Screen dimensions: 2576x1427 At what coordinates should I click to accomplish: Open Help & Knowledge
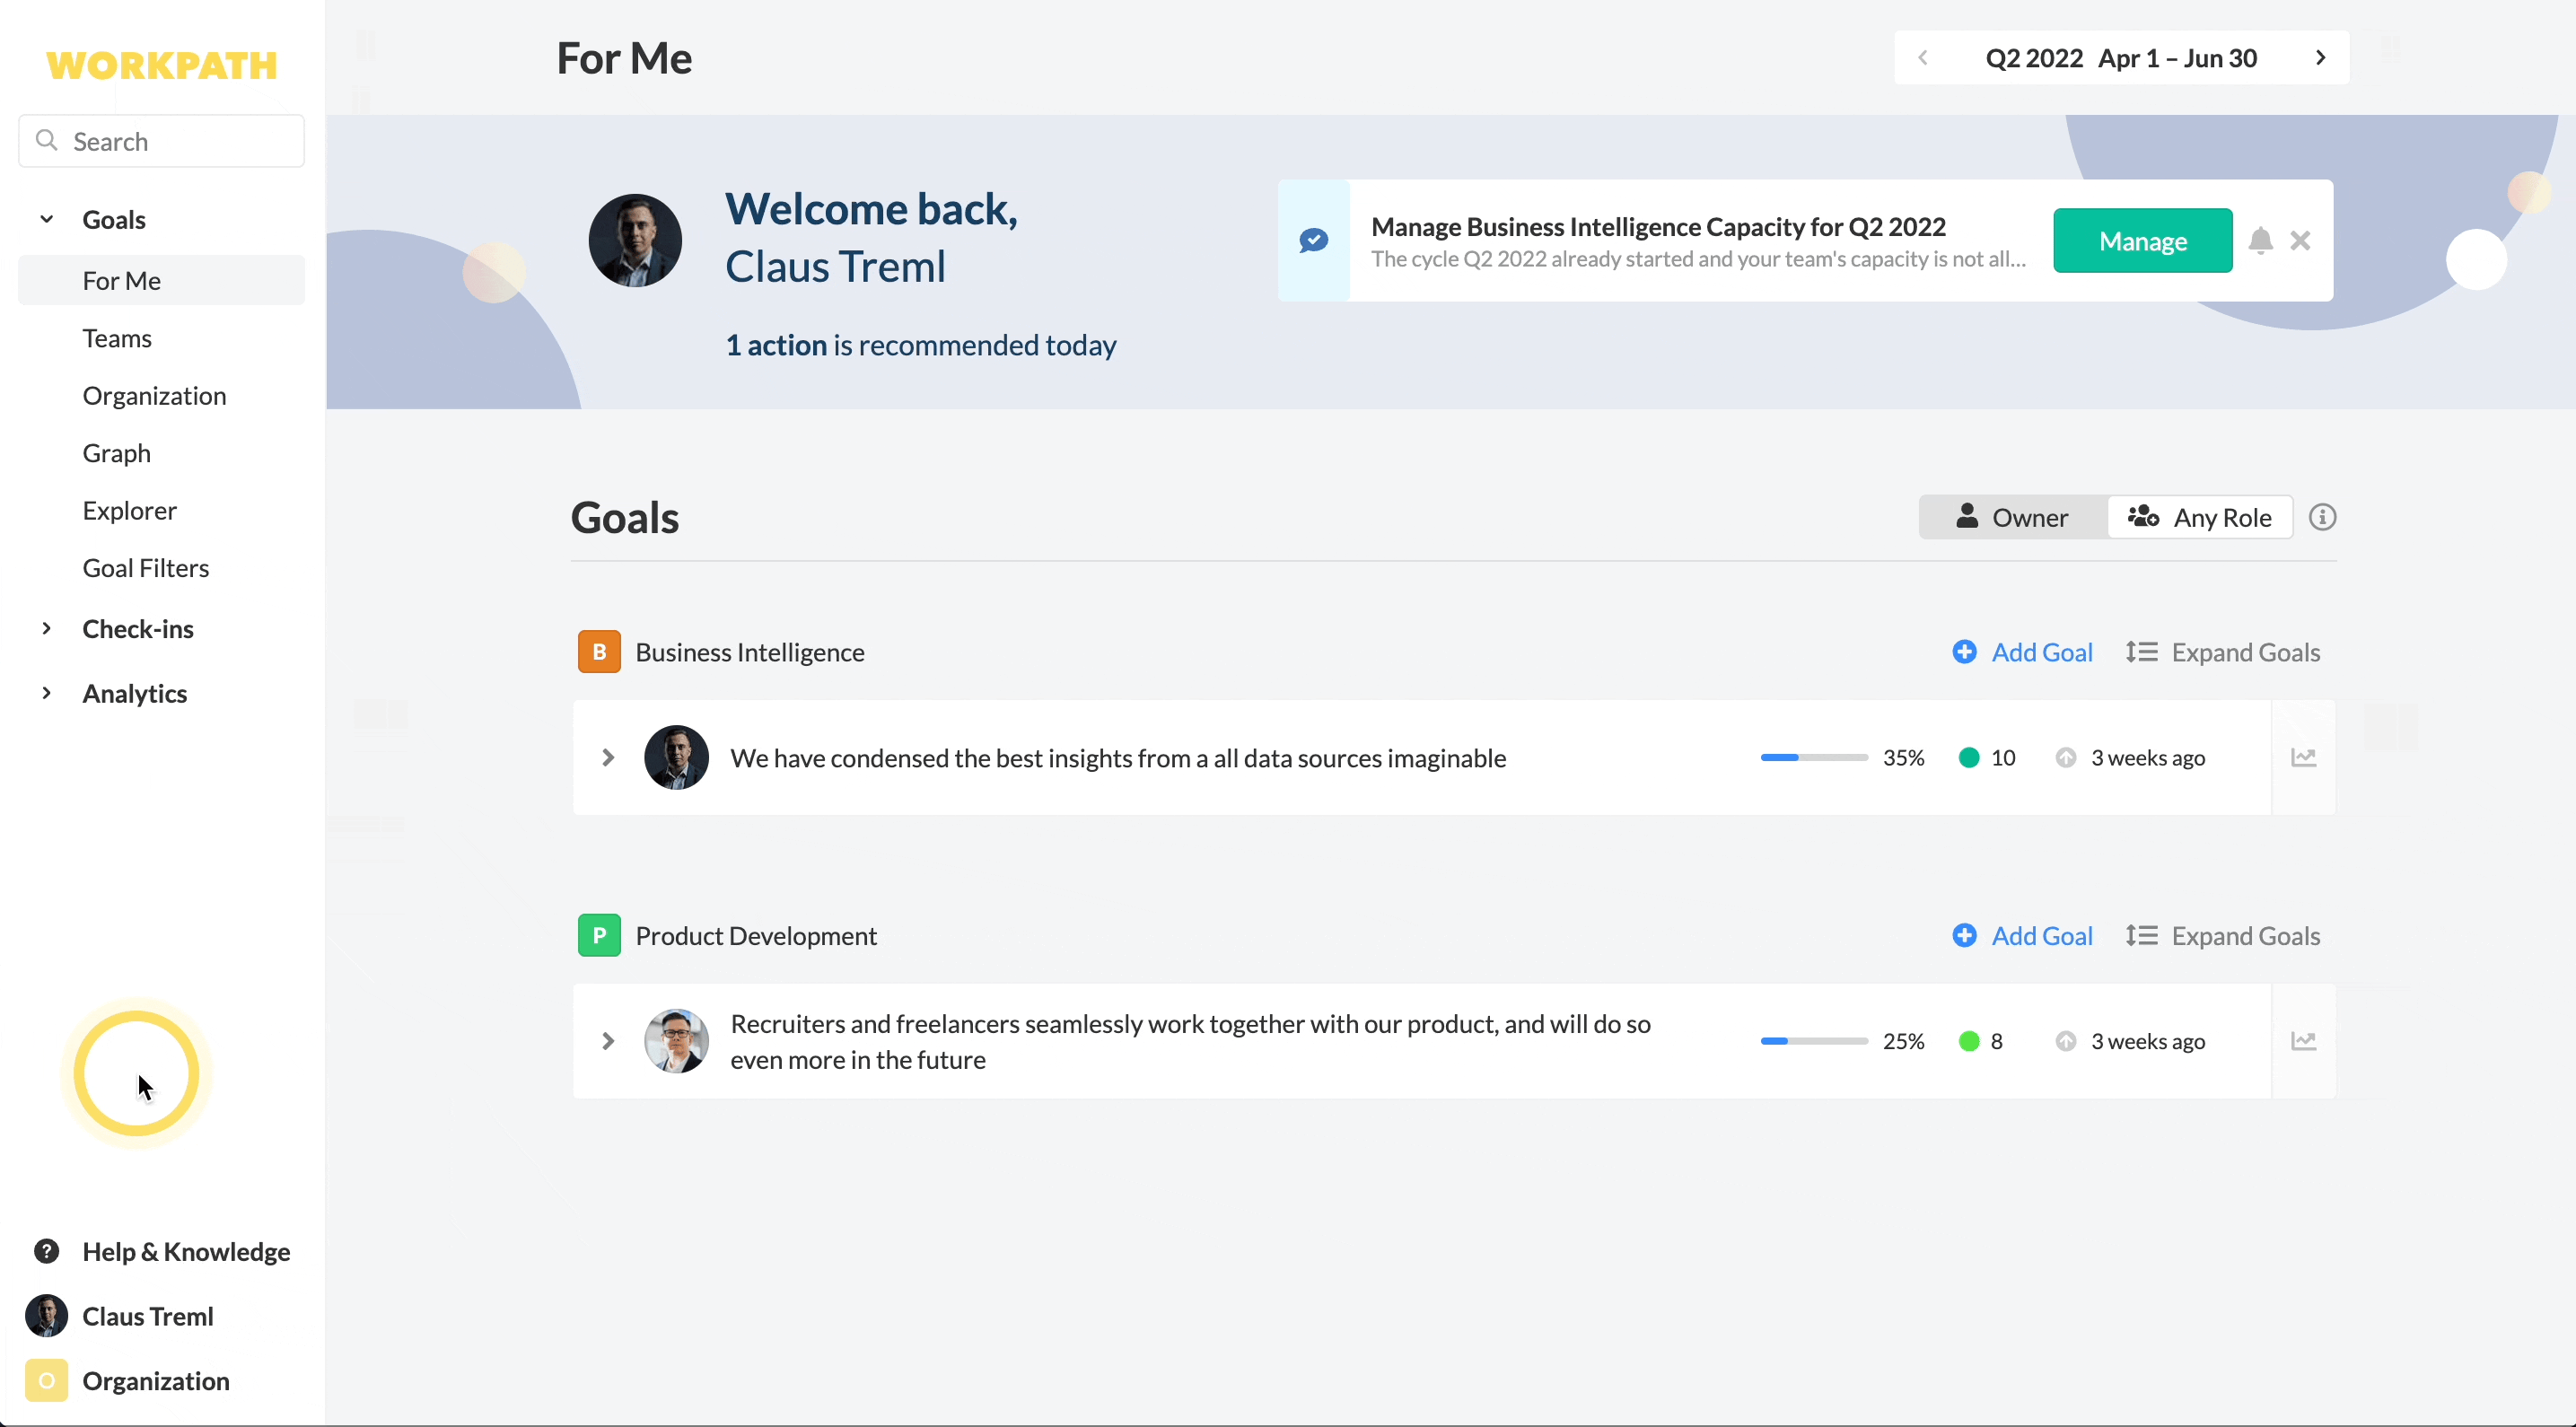click(x=186, y=1251)
